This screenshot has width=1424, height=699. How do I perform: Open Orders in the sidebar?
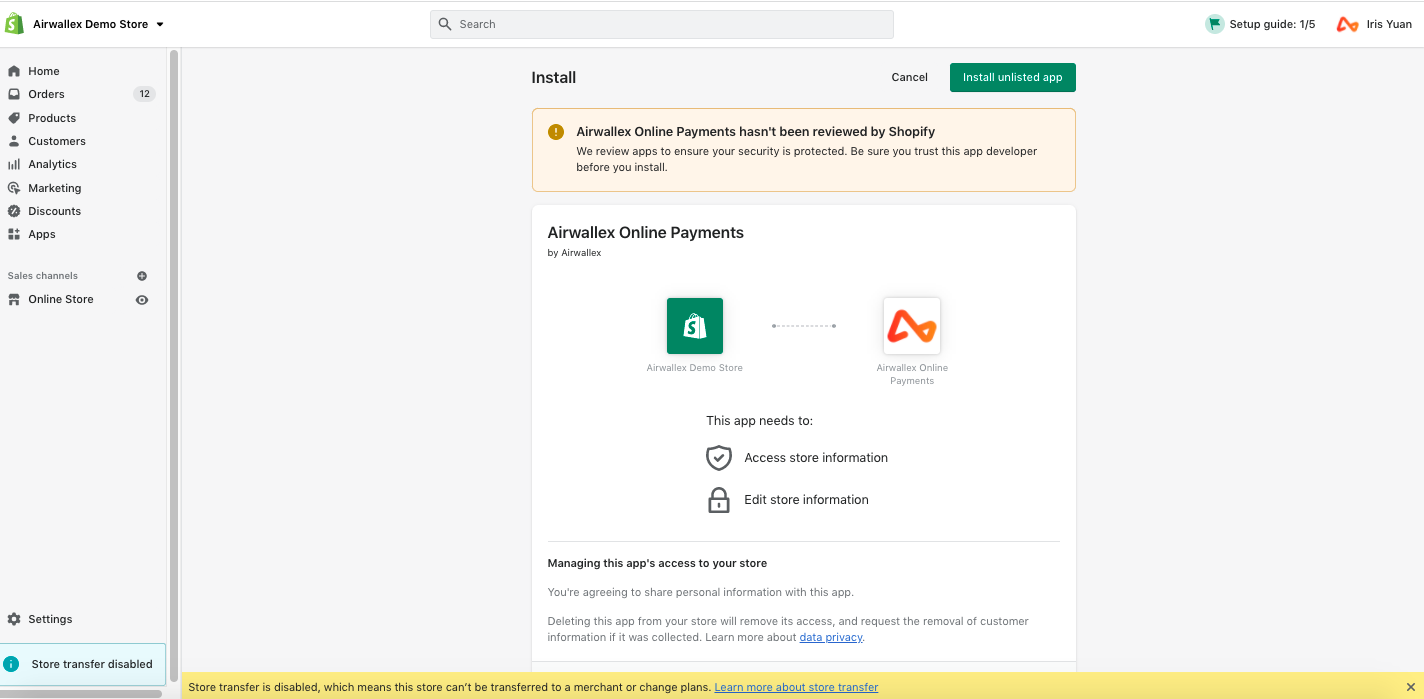[46, 94]
